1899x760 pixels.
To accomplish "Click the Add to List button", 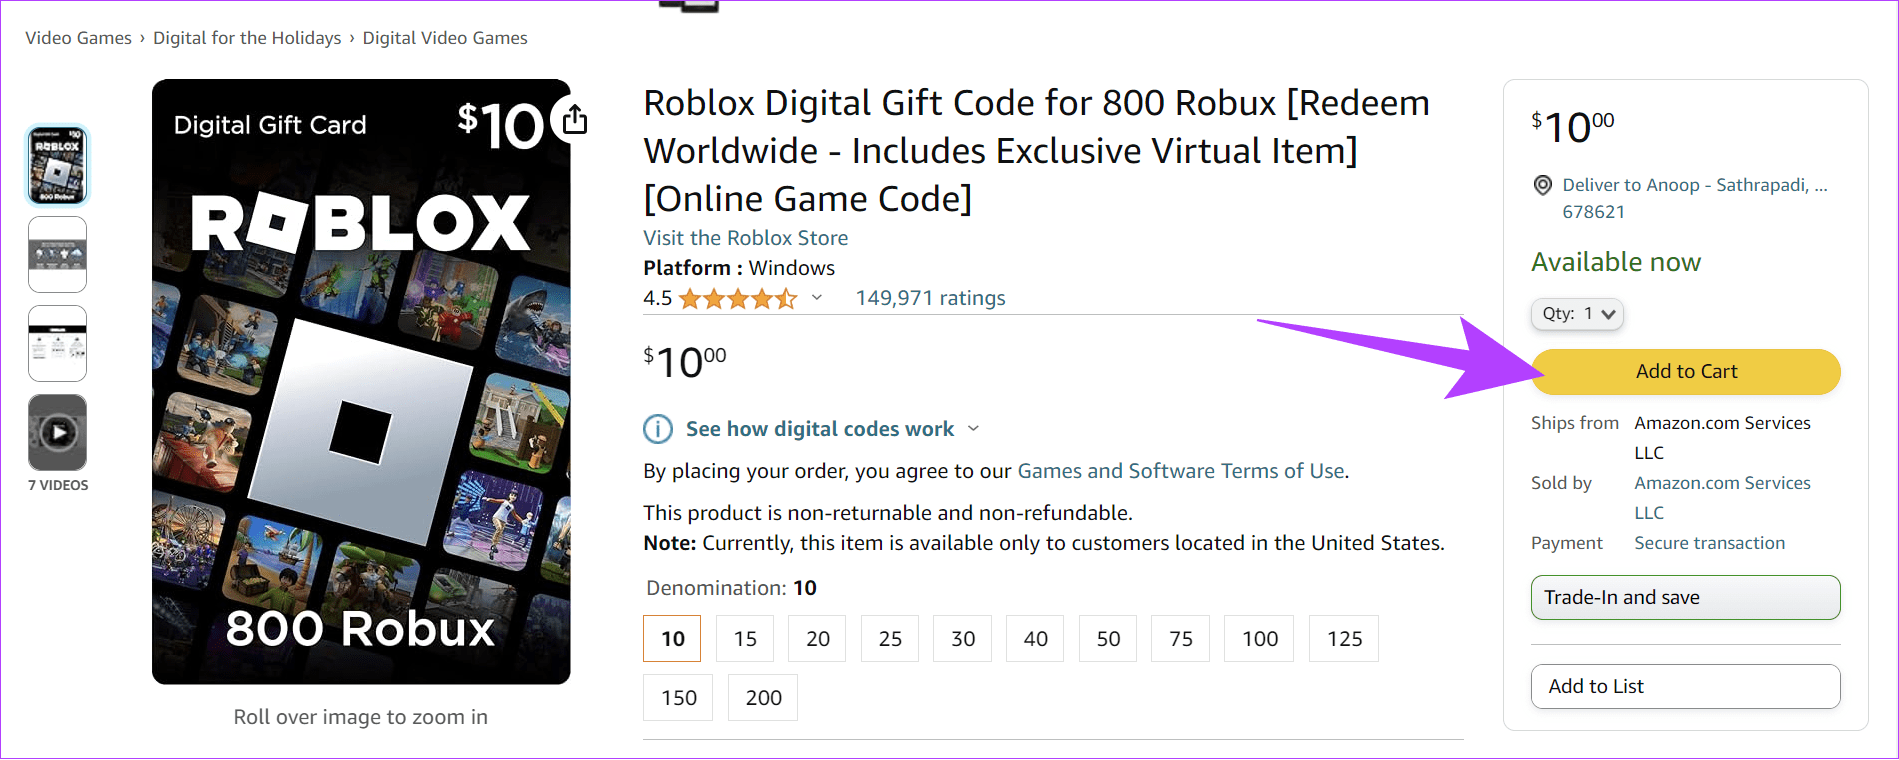I will click(x=1686, y=687).
